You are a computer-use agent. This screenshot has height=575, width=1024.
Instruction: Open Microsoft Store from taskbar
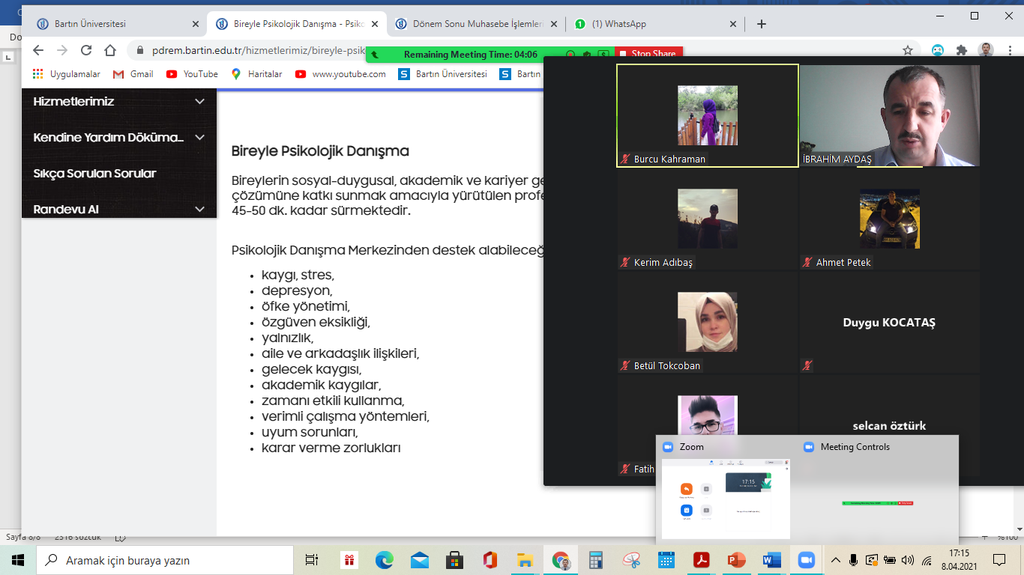(455, 560)
